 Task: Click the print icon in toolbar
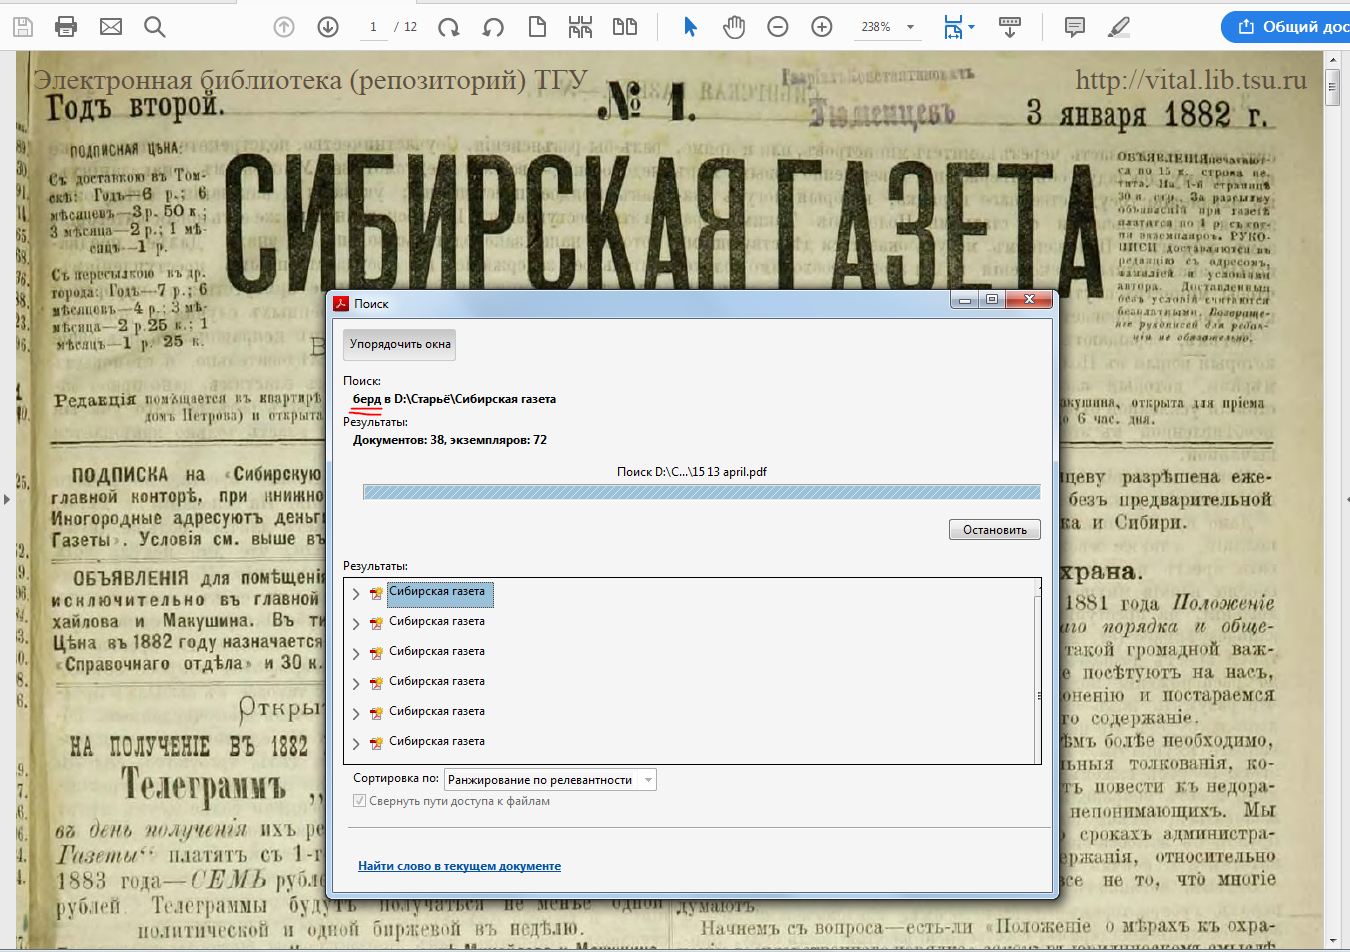click(66, 27)
